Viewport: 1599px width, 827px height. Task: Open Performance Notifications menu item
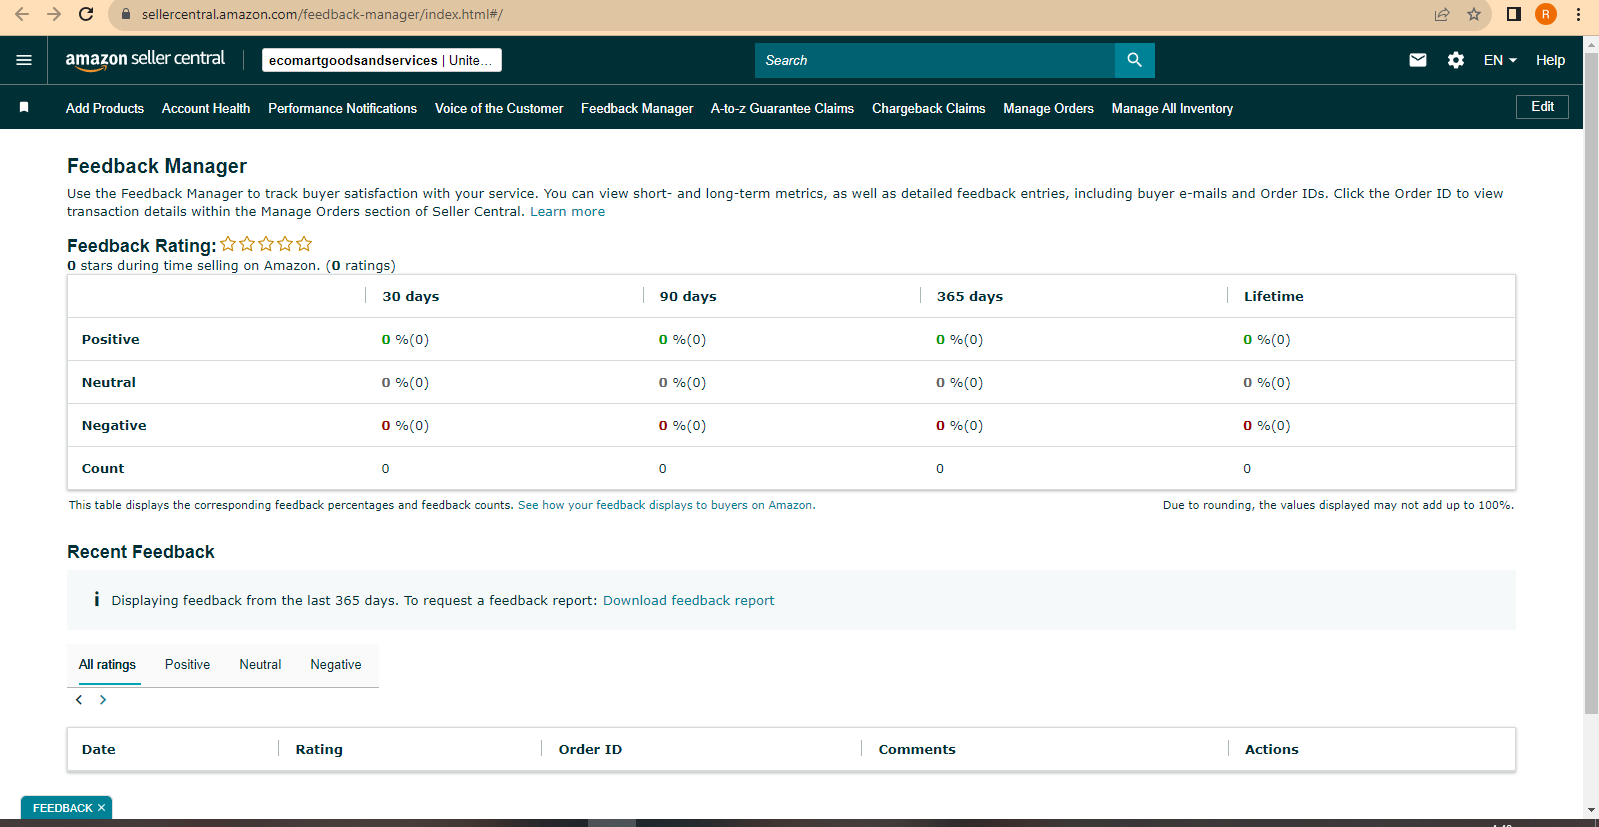tap(342, 108)
